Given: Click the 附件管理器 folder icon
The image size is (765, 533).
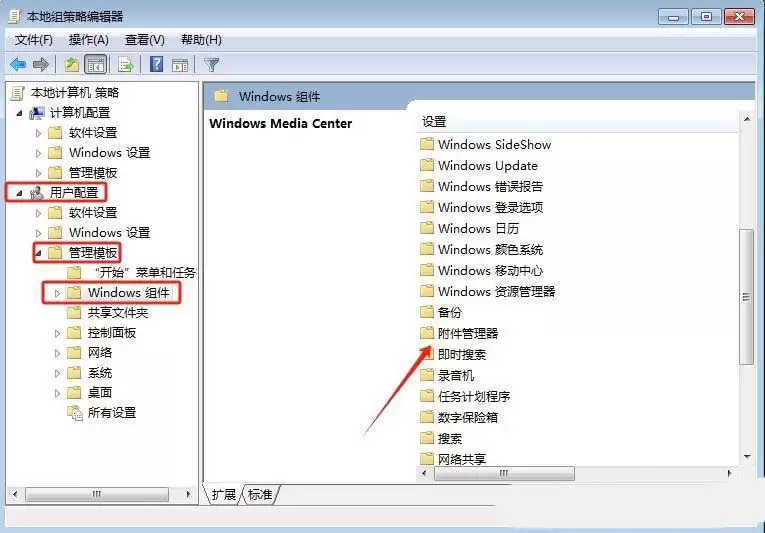Looking at the screenshot, I should [427, 333].
